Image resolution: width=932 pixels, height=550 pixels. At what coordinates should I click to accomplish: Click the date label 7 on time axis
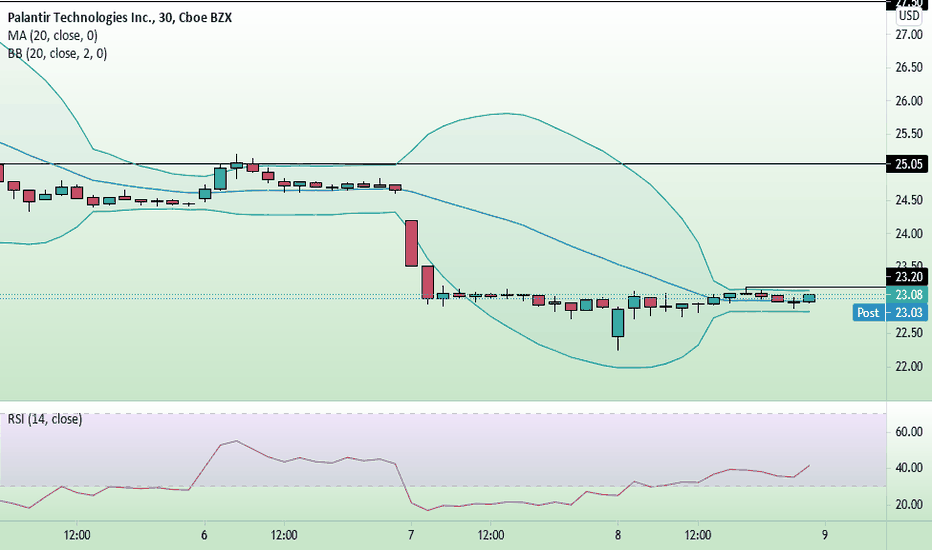(x=411, y=535)
